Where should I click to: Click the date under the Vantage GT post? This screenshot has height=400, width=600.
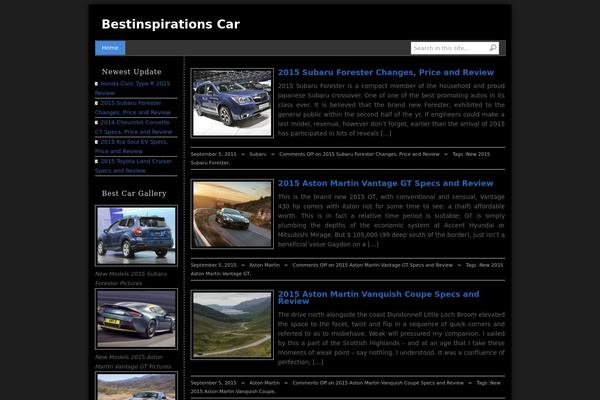(x=214, y=265)
